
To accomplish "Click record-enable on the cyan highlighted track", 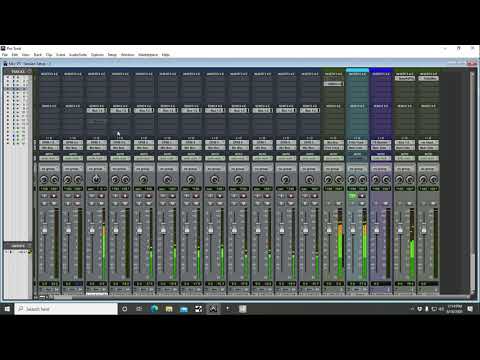I will coord(362,196).
